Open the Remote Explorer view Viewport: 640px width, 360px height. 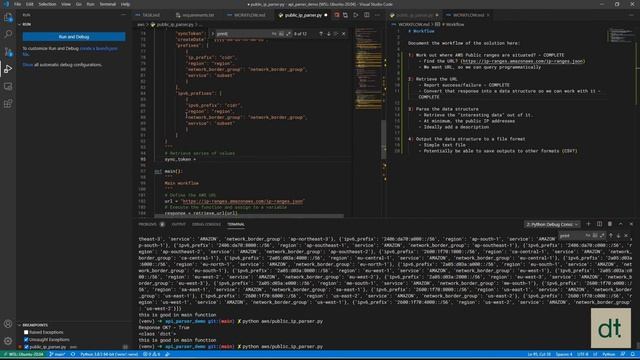(x=8, y=87)
